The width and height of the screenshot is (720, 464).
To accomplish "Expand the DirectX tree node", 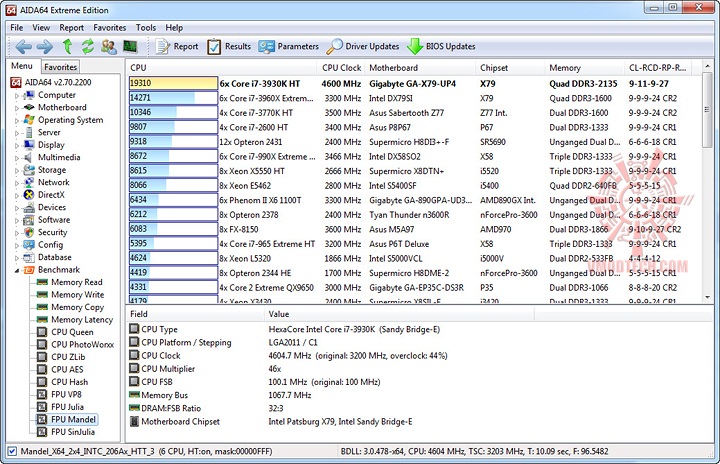I will coord(17,195).
